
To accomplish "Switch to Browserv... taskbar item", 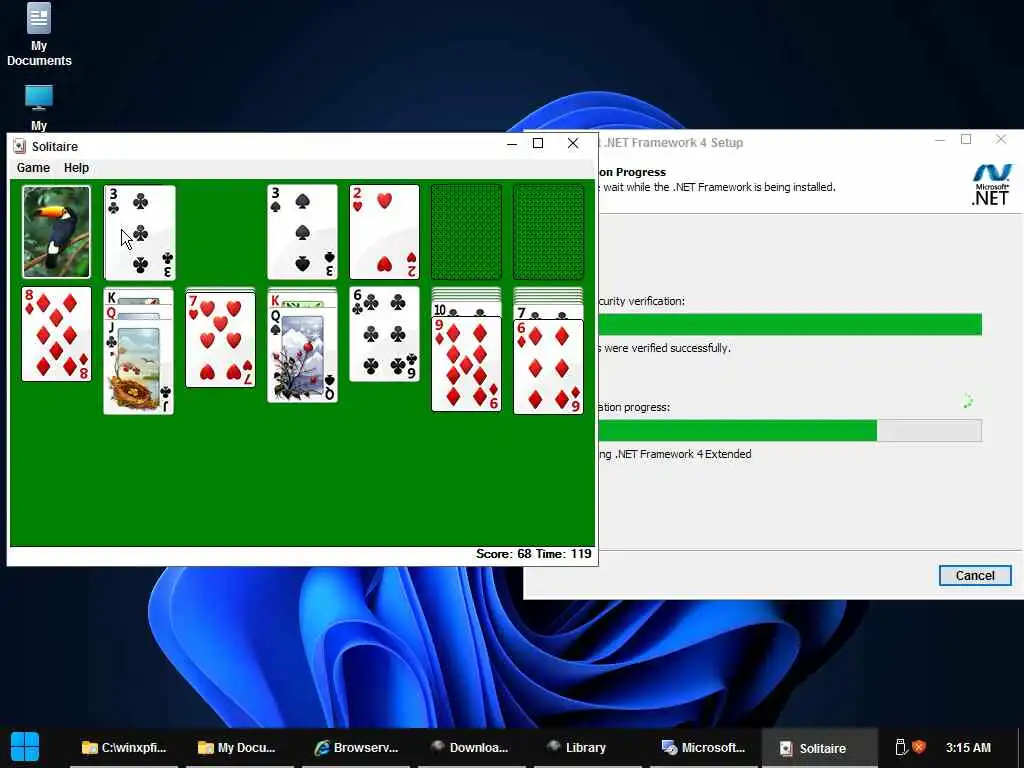I will [x=356, y=748].
